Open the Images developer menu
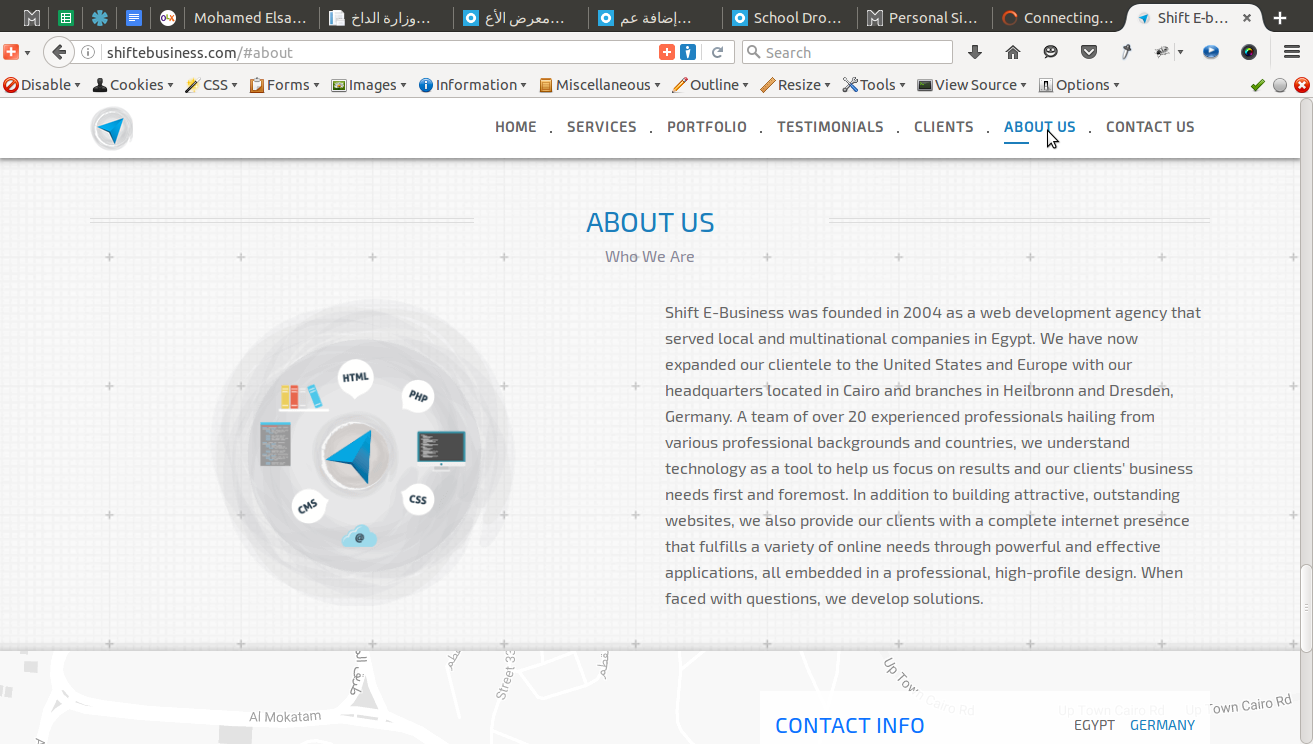 point(369,85)
